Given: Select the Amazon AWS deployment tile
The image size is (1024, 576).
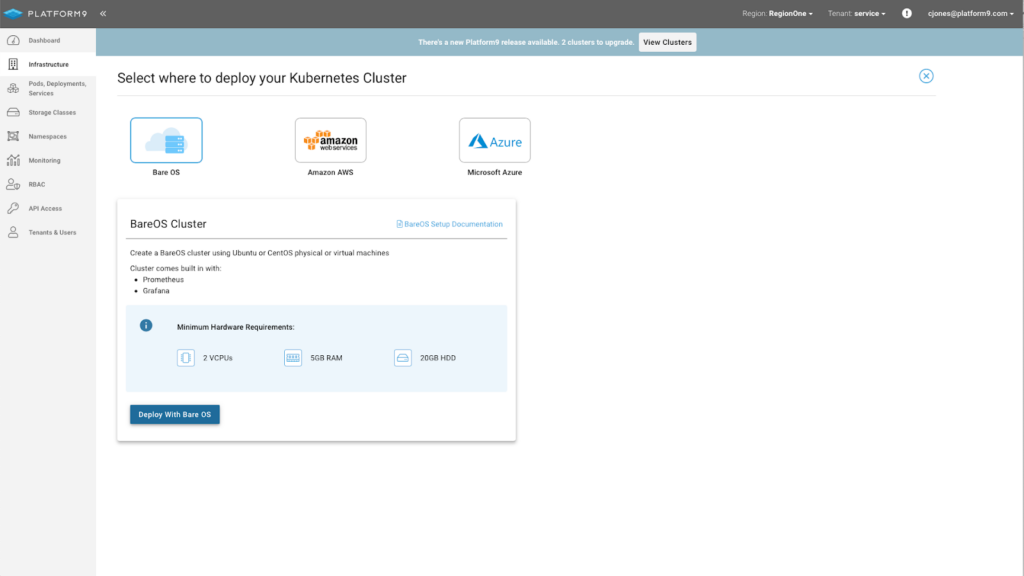Looking at the screenshot, I should click(x=330, y=140).
